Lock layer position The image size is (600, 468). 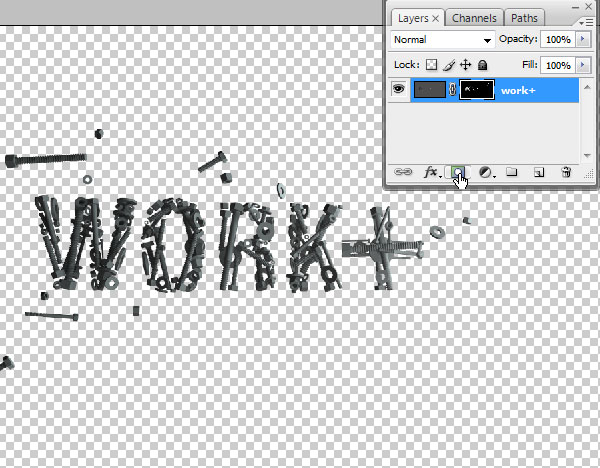(x=465, y=65)
